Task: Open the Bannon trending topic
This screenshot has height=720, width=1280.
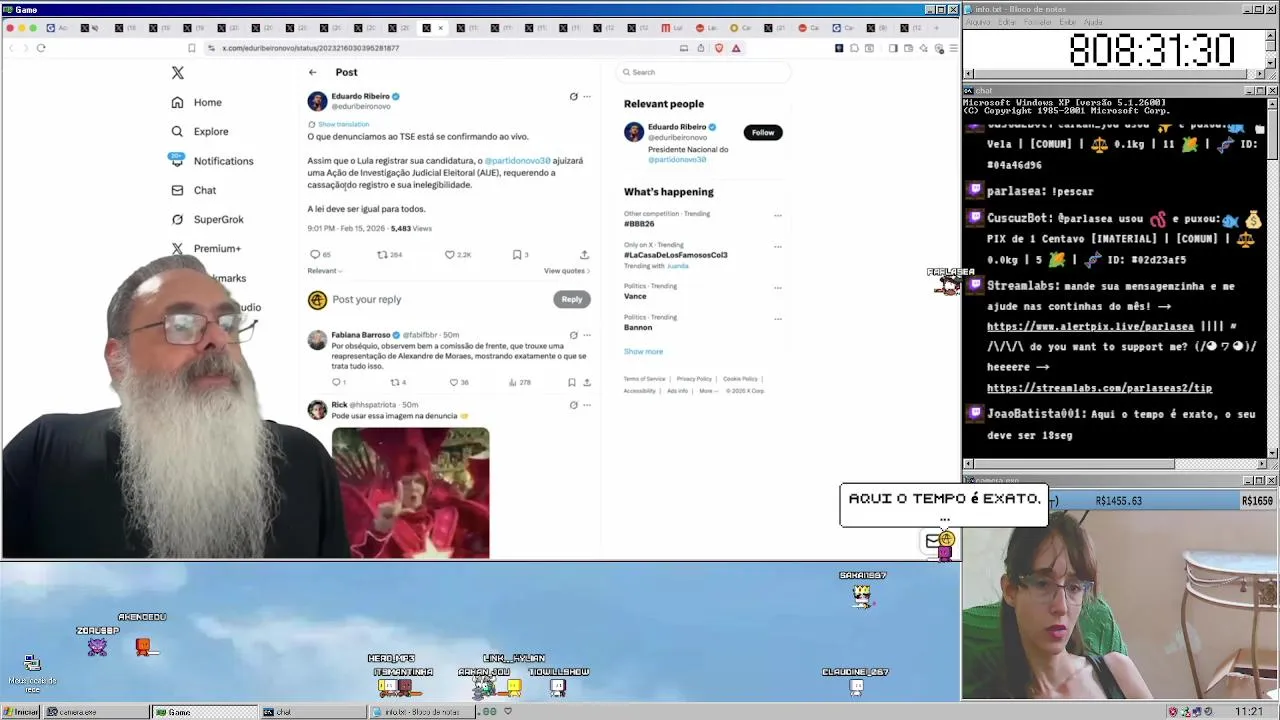Action: (638, 327)
